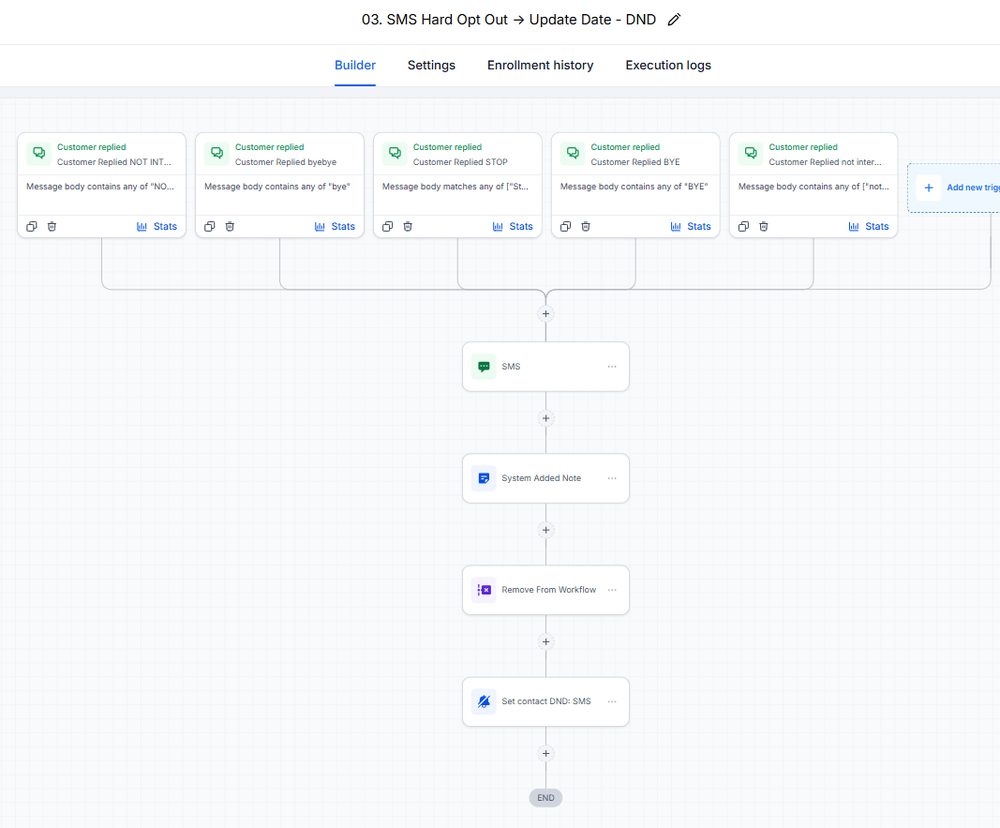
Task: Open options menu for Remove From Workflow
Action: coord(612,590)
